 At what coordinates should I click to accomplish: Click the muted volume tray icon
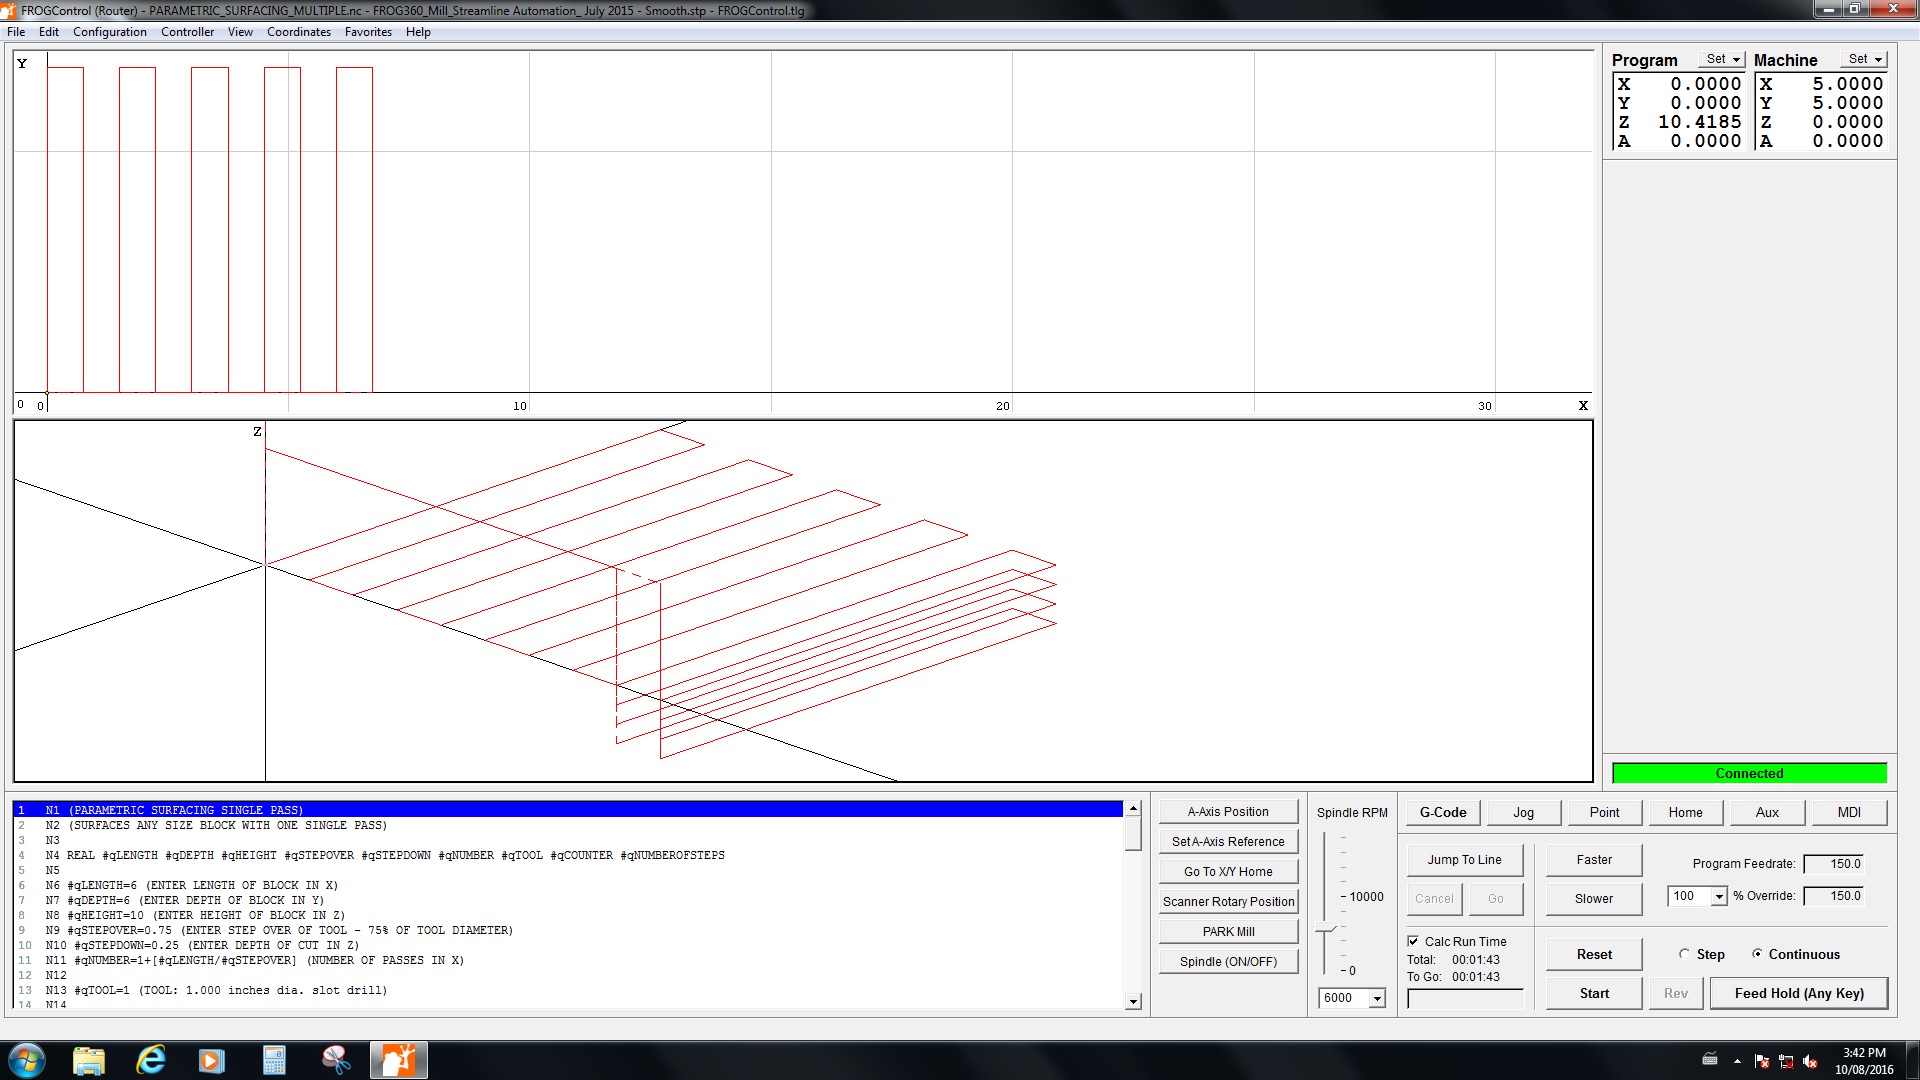pyautogui.click(x=1810, y=1062)
